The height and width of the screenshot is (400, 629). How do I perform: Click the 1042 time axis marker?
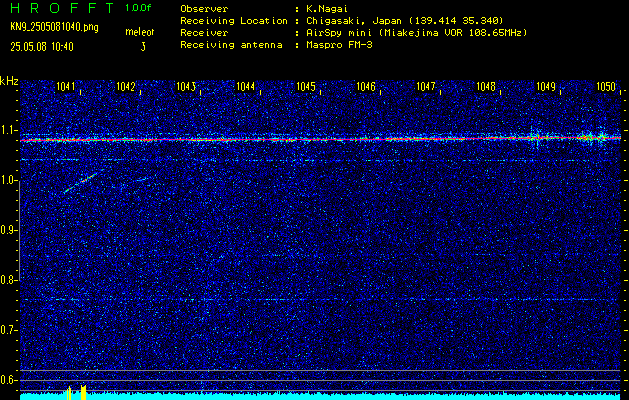126,87
